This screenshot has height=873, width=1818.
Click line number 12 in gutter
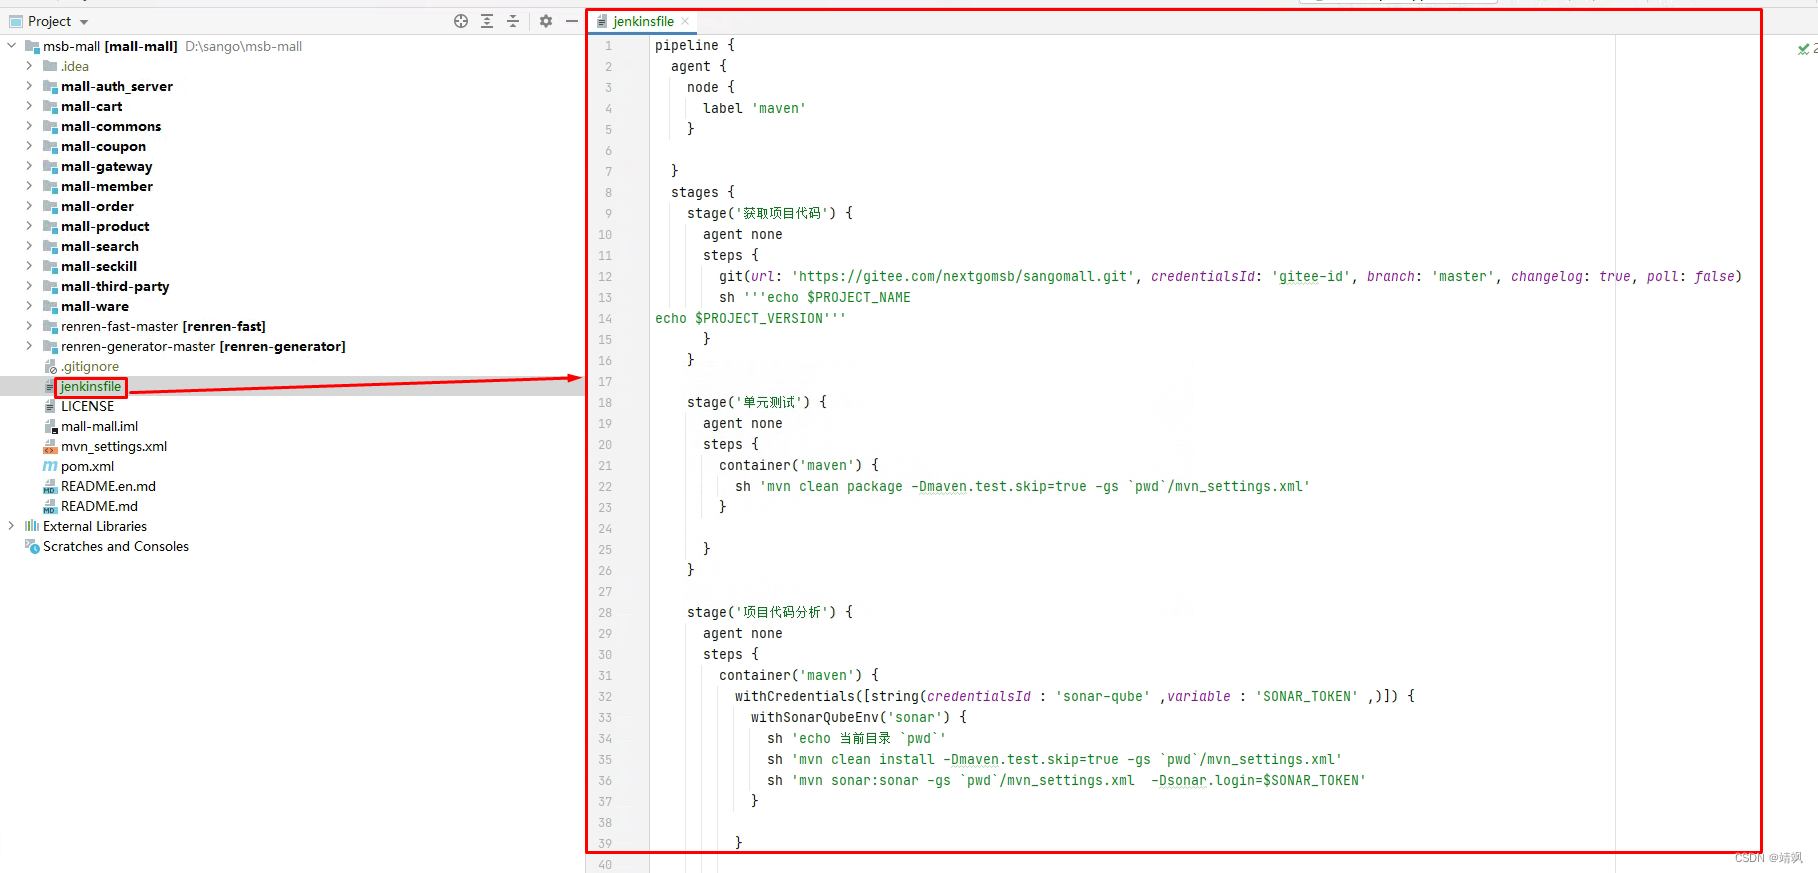(605, 276)
